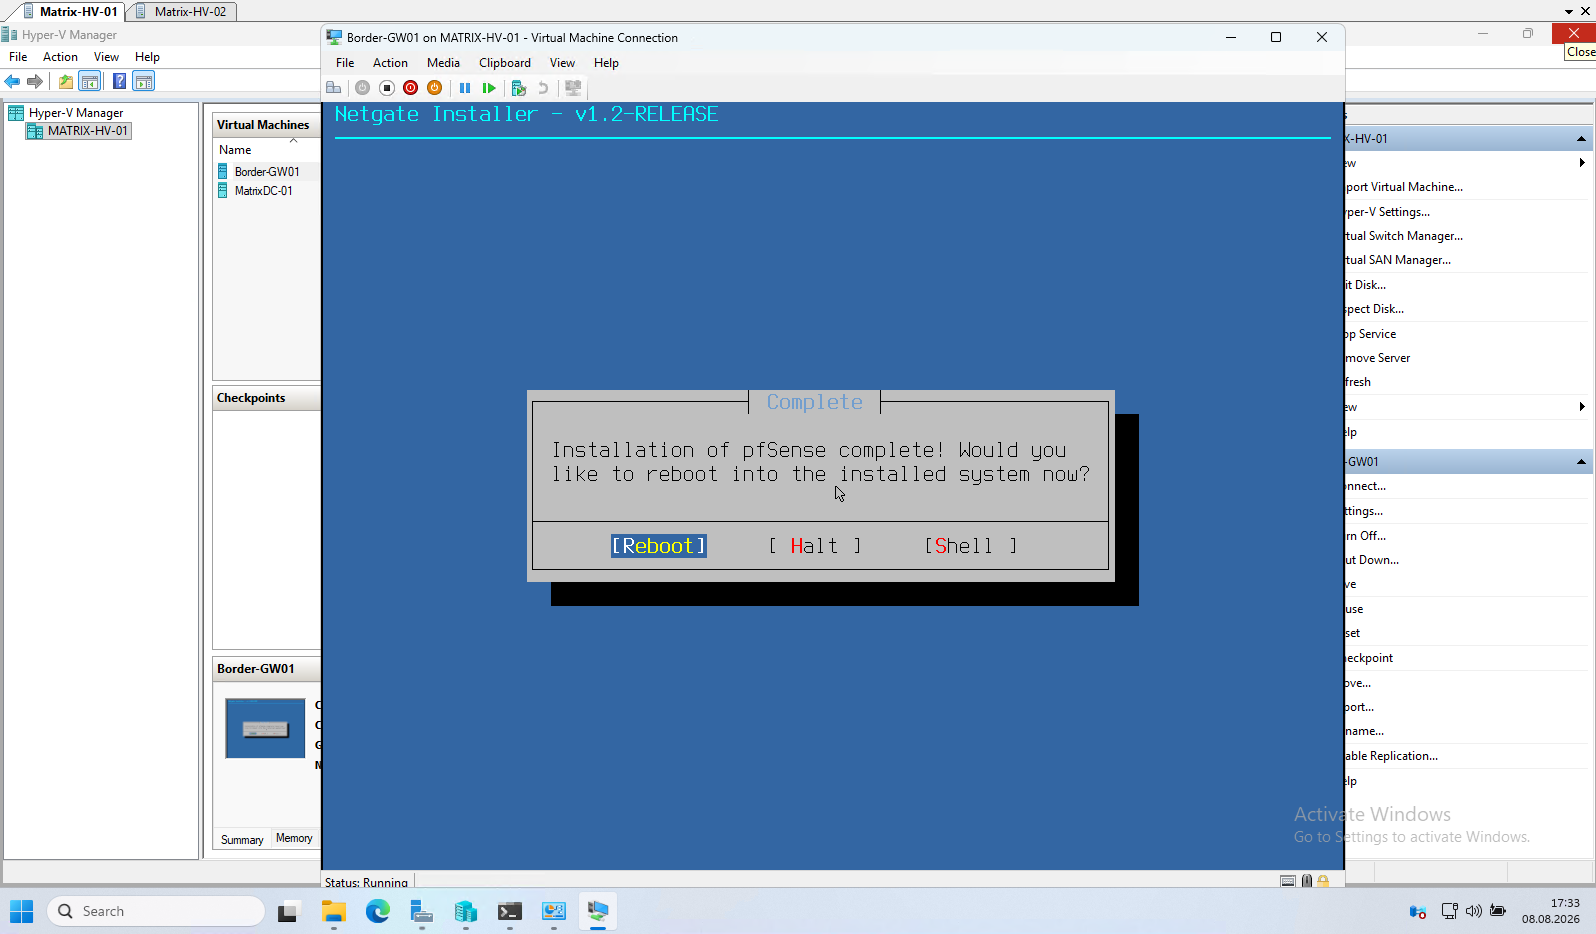1596x934 pixels.
Task: Open Hyper-V Manager File menu
Action: click(x=18, y=57)
